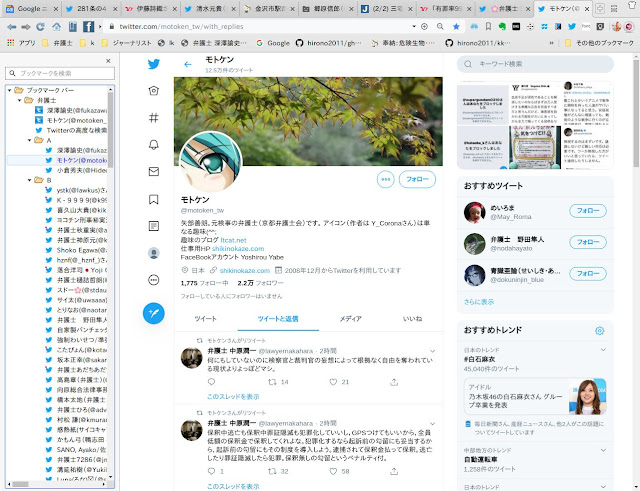Click the ブックマークを検索 field
This screenshot has width=640, height=491.
click(x=60, y=73)
